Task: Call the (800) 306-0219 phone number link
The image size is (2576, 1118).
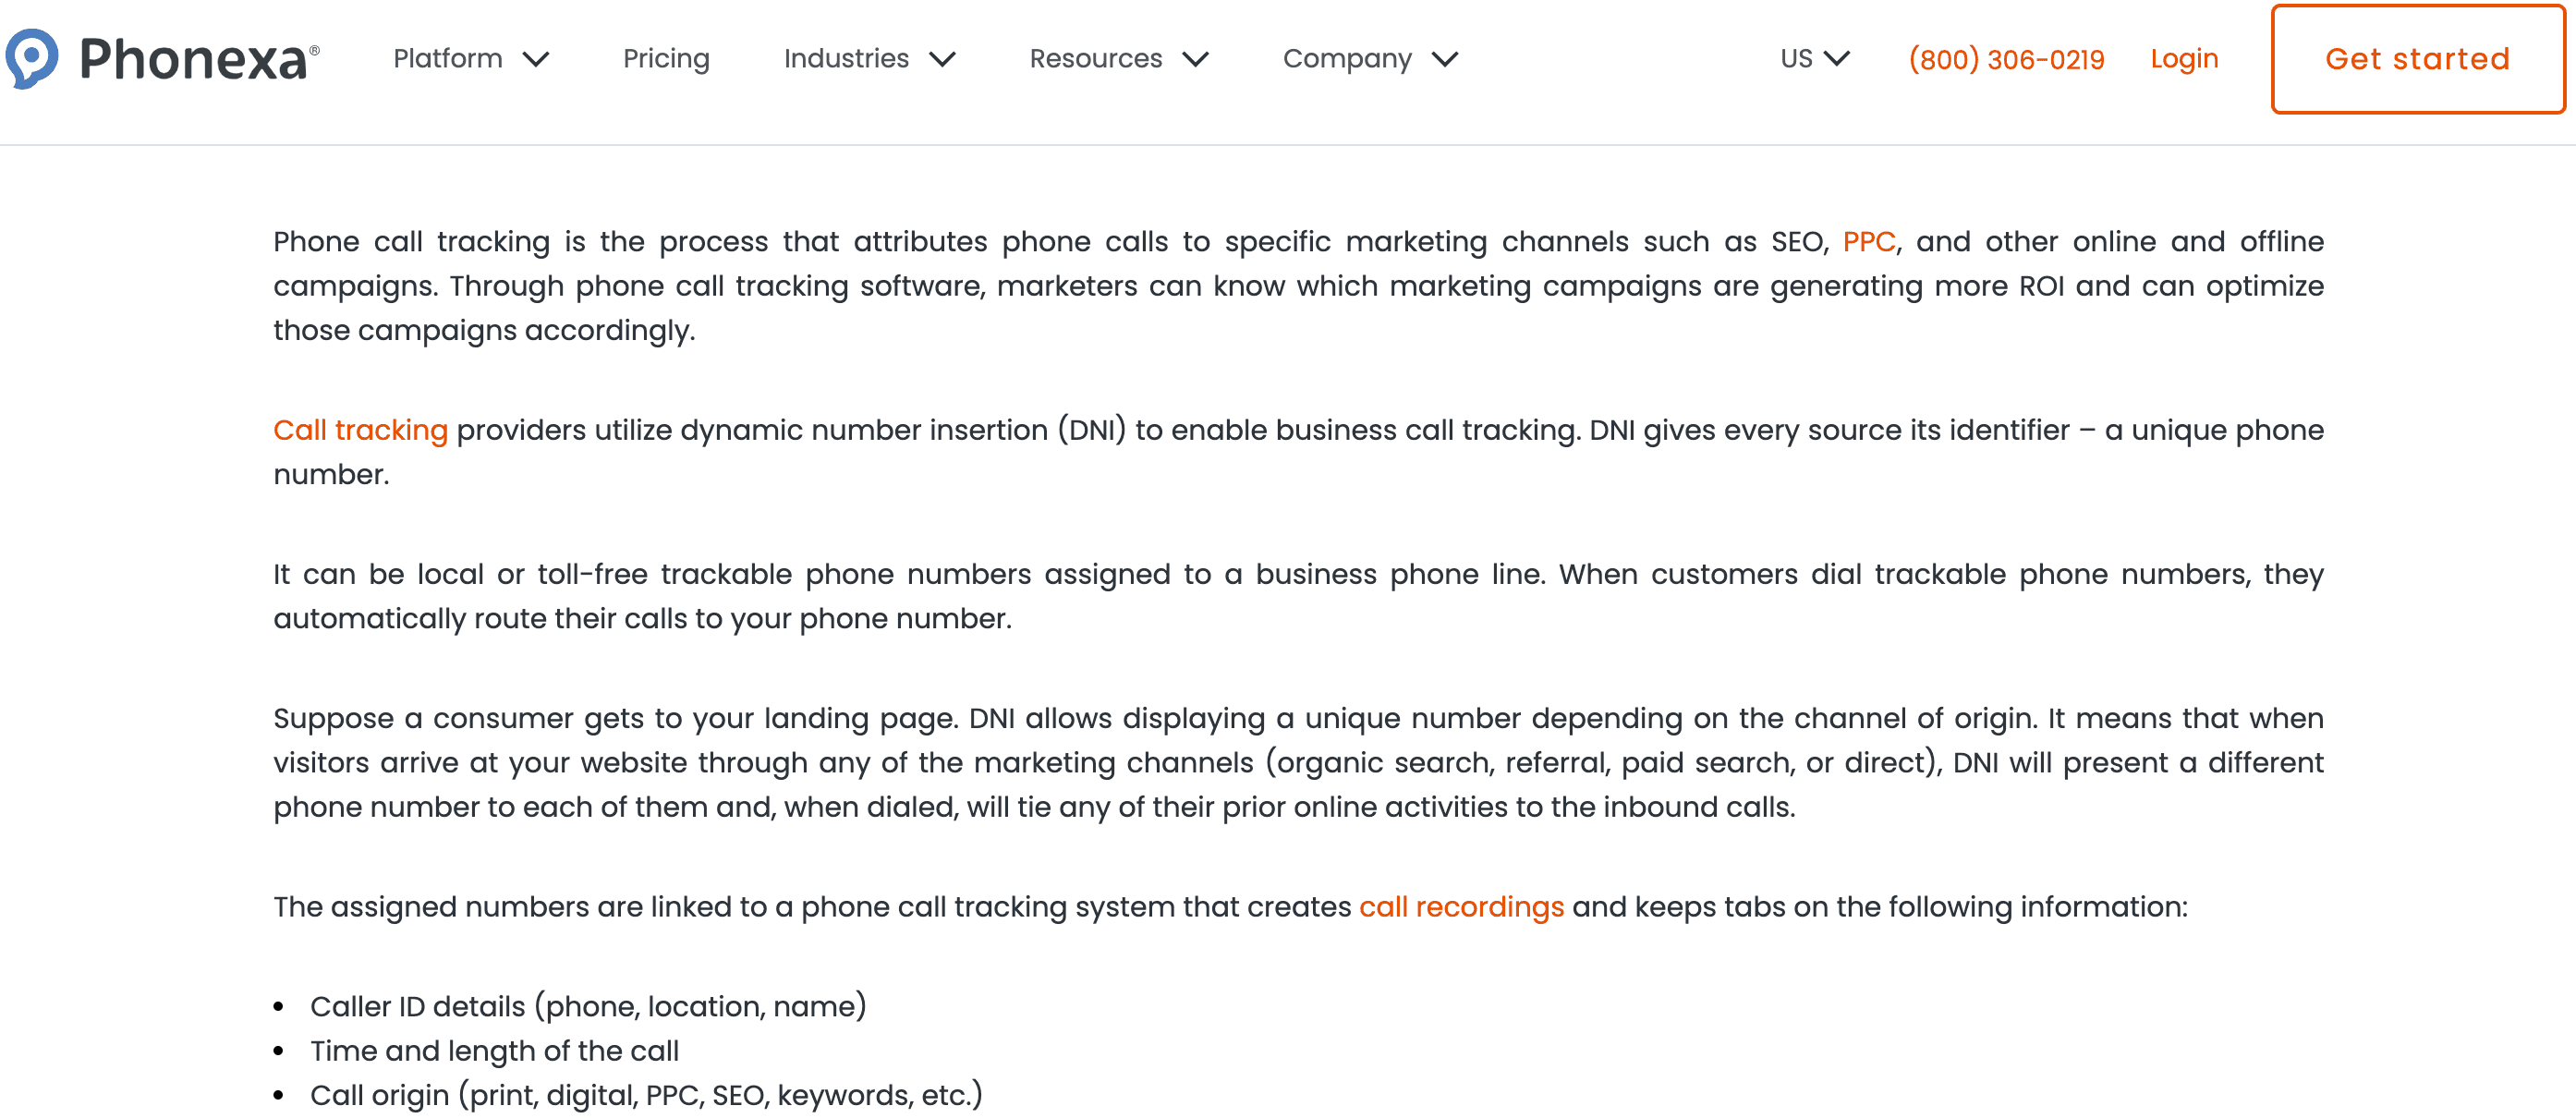Action: [2007, 60]
